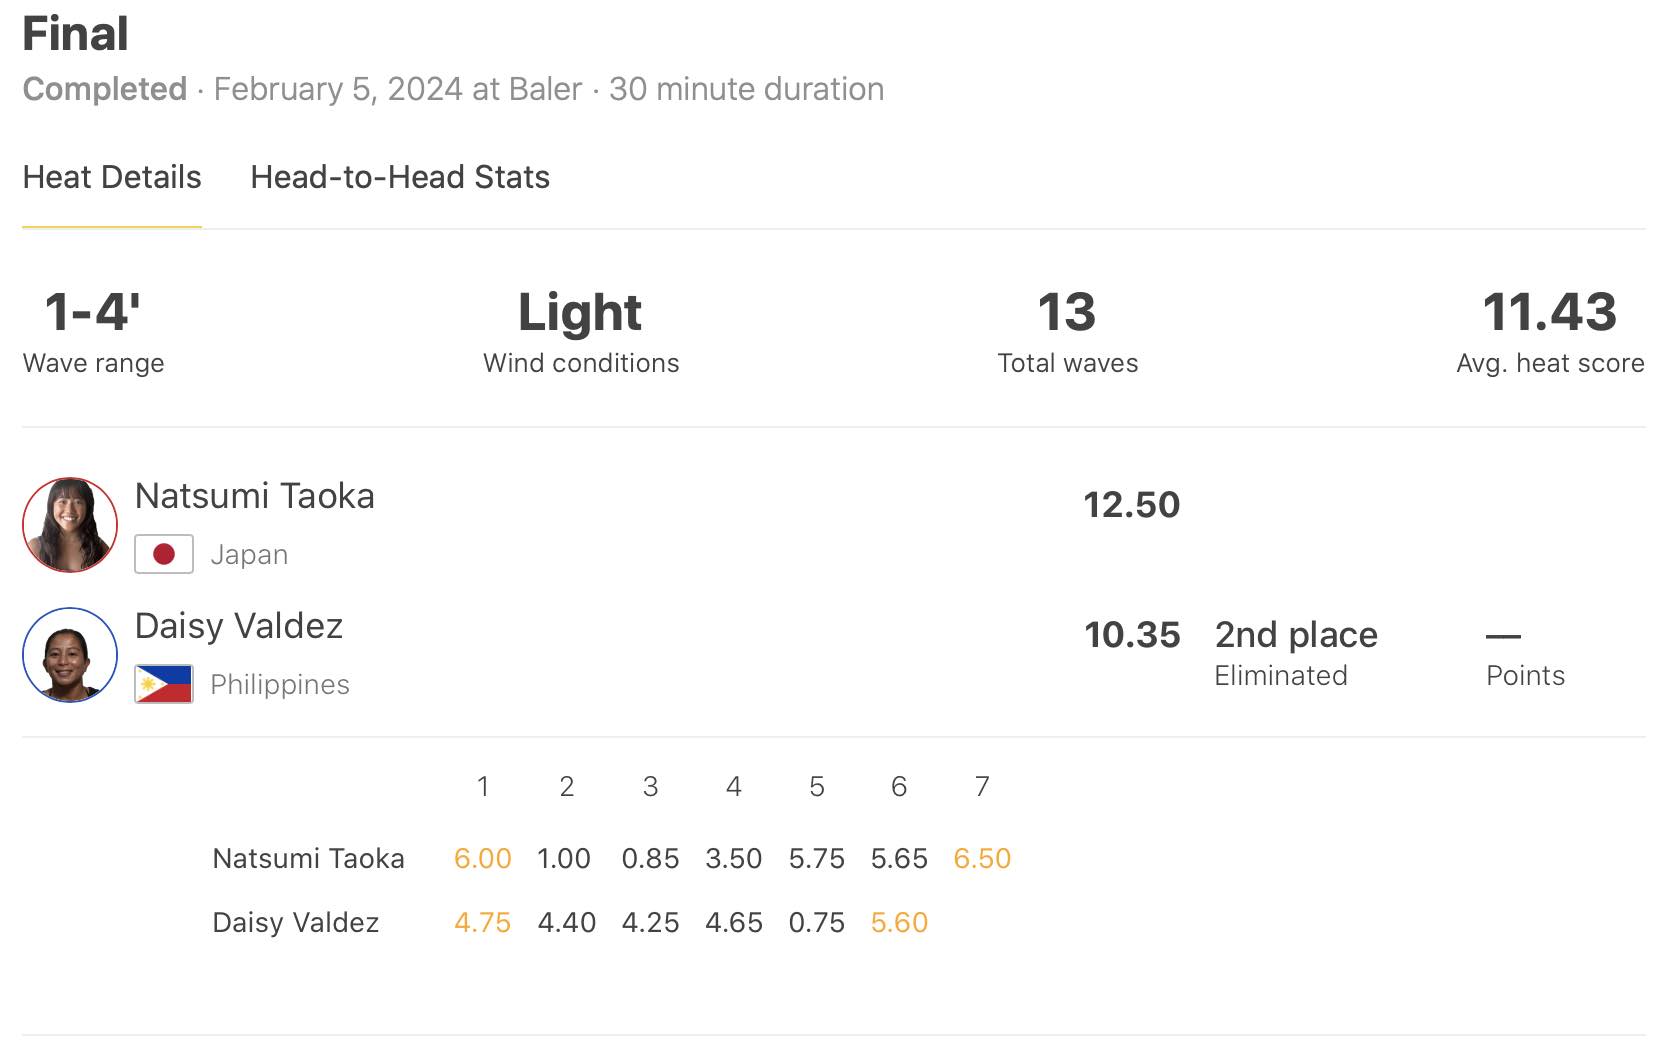This screenshot has width=1670, height=1050.
Task: Click the 2nd place result label
Action: coord(1296,635)
